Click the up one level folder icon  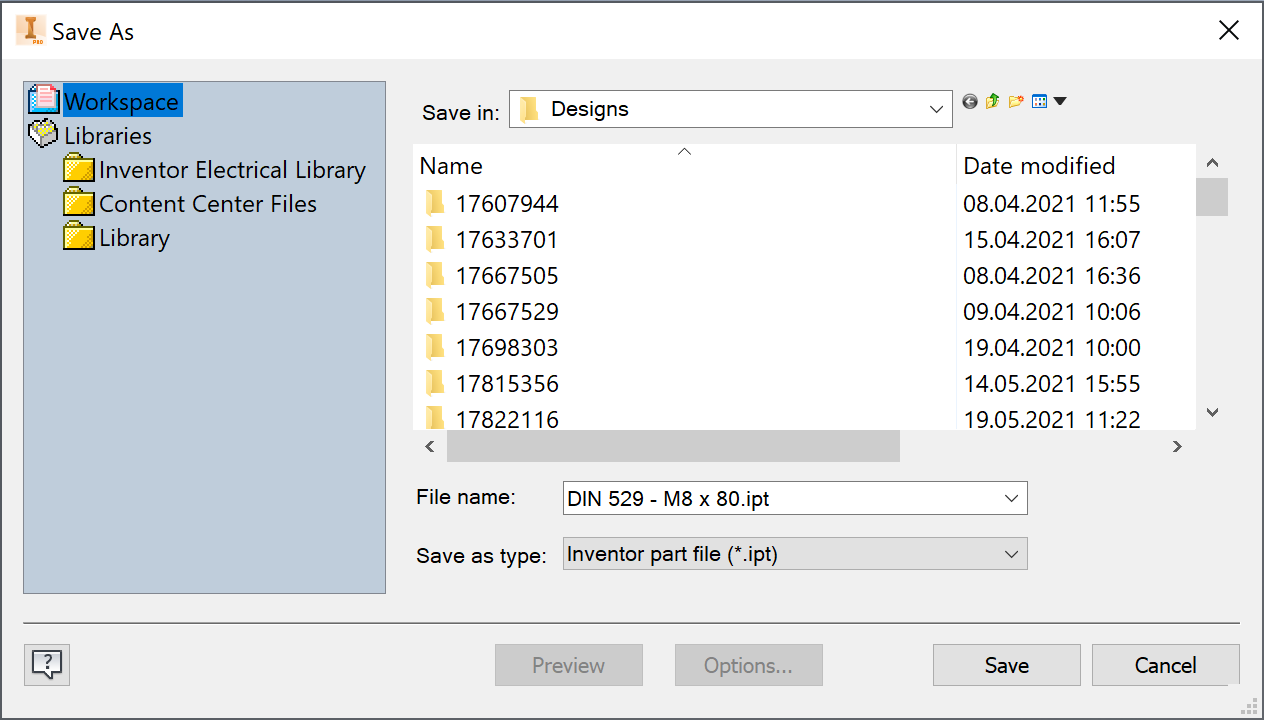coord(992,101)
